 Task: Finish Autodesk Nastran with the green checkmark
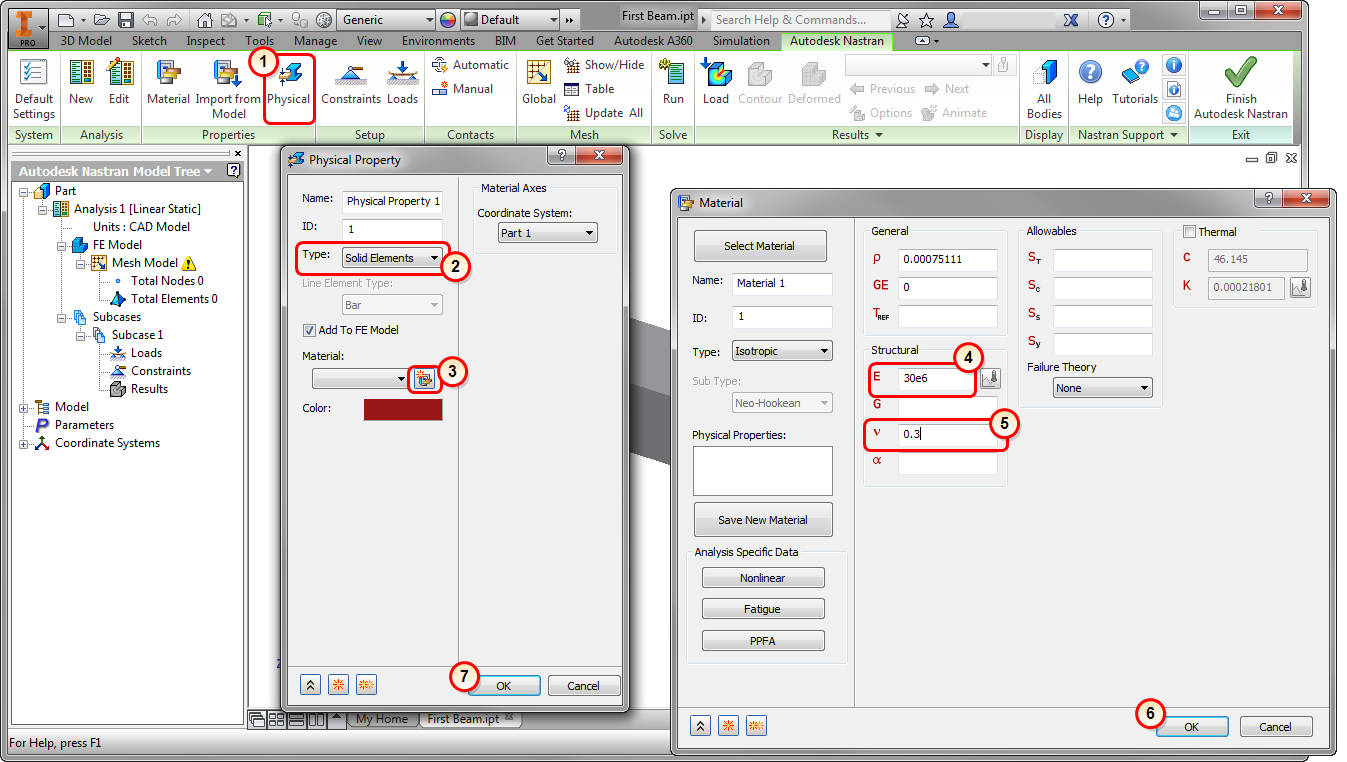click(x=1241, y=88)
